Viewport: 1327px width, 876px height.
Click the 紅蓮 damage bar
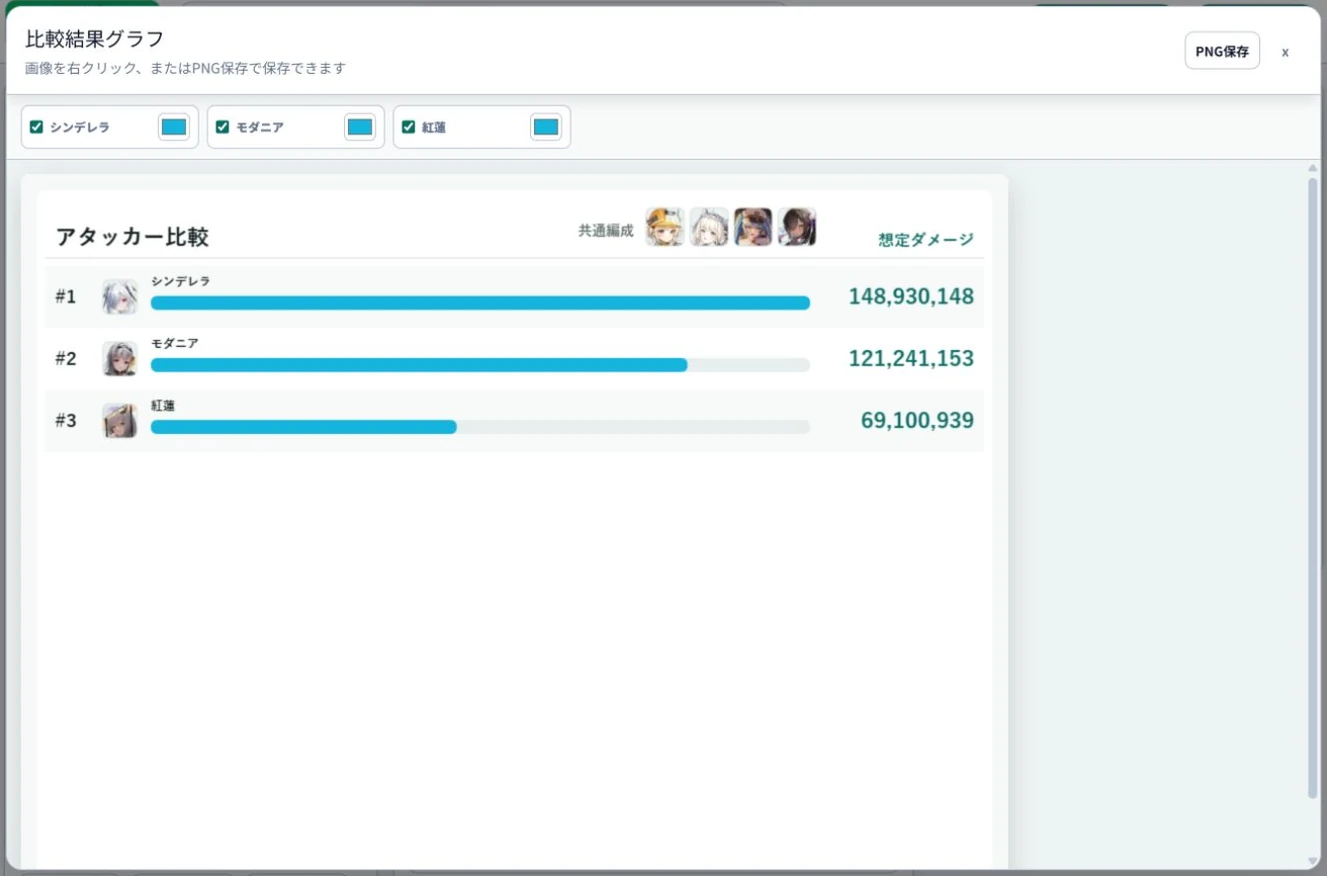click(x=304, y=427)
